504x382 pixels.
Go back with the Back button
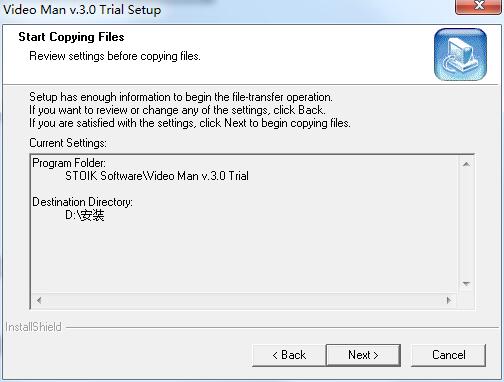tap(289, 355)
